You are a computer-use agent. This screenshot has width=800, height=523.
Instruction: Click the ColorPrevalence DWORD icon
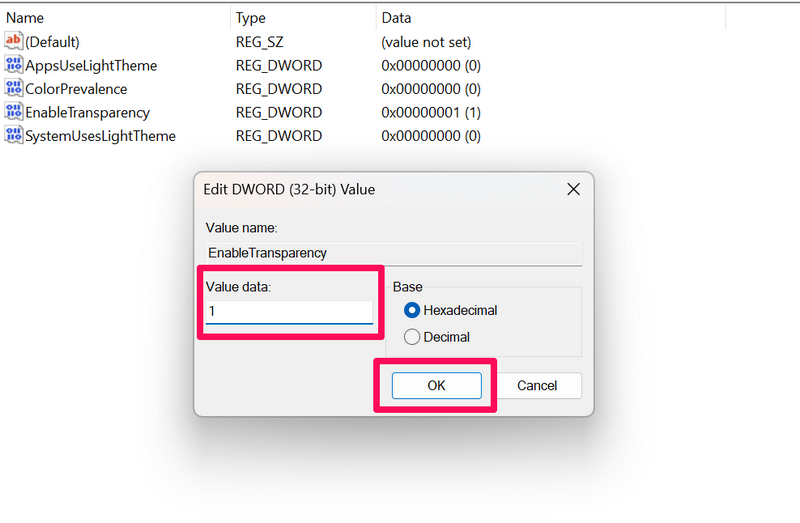[x=14, y=89]
